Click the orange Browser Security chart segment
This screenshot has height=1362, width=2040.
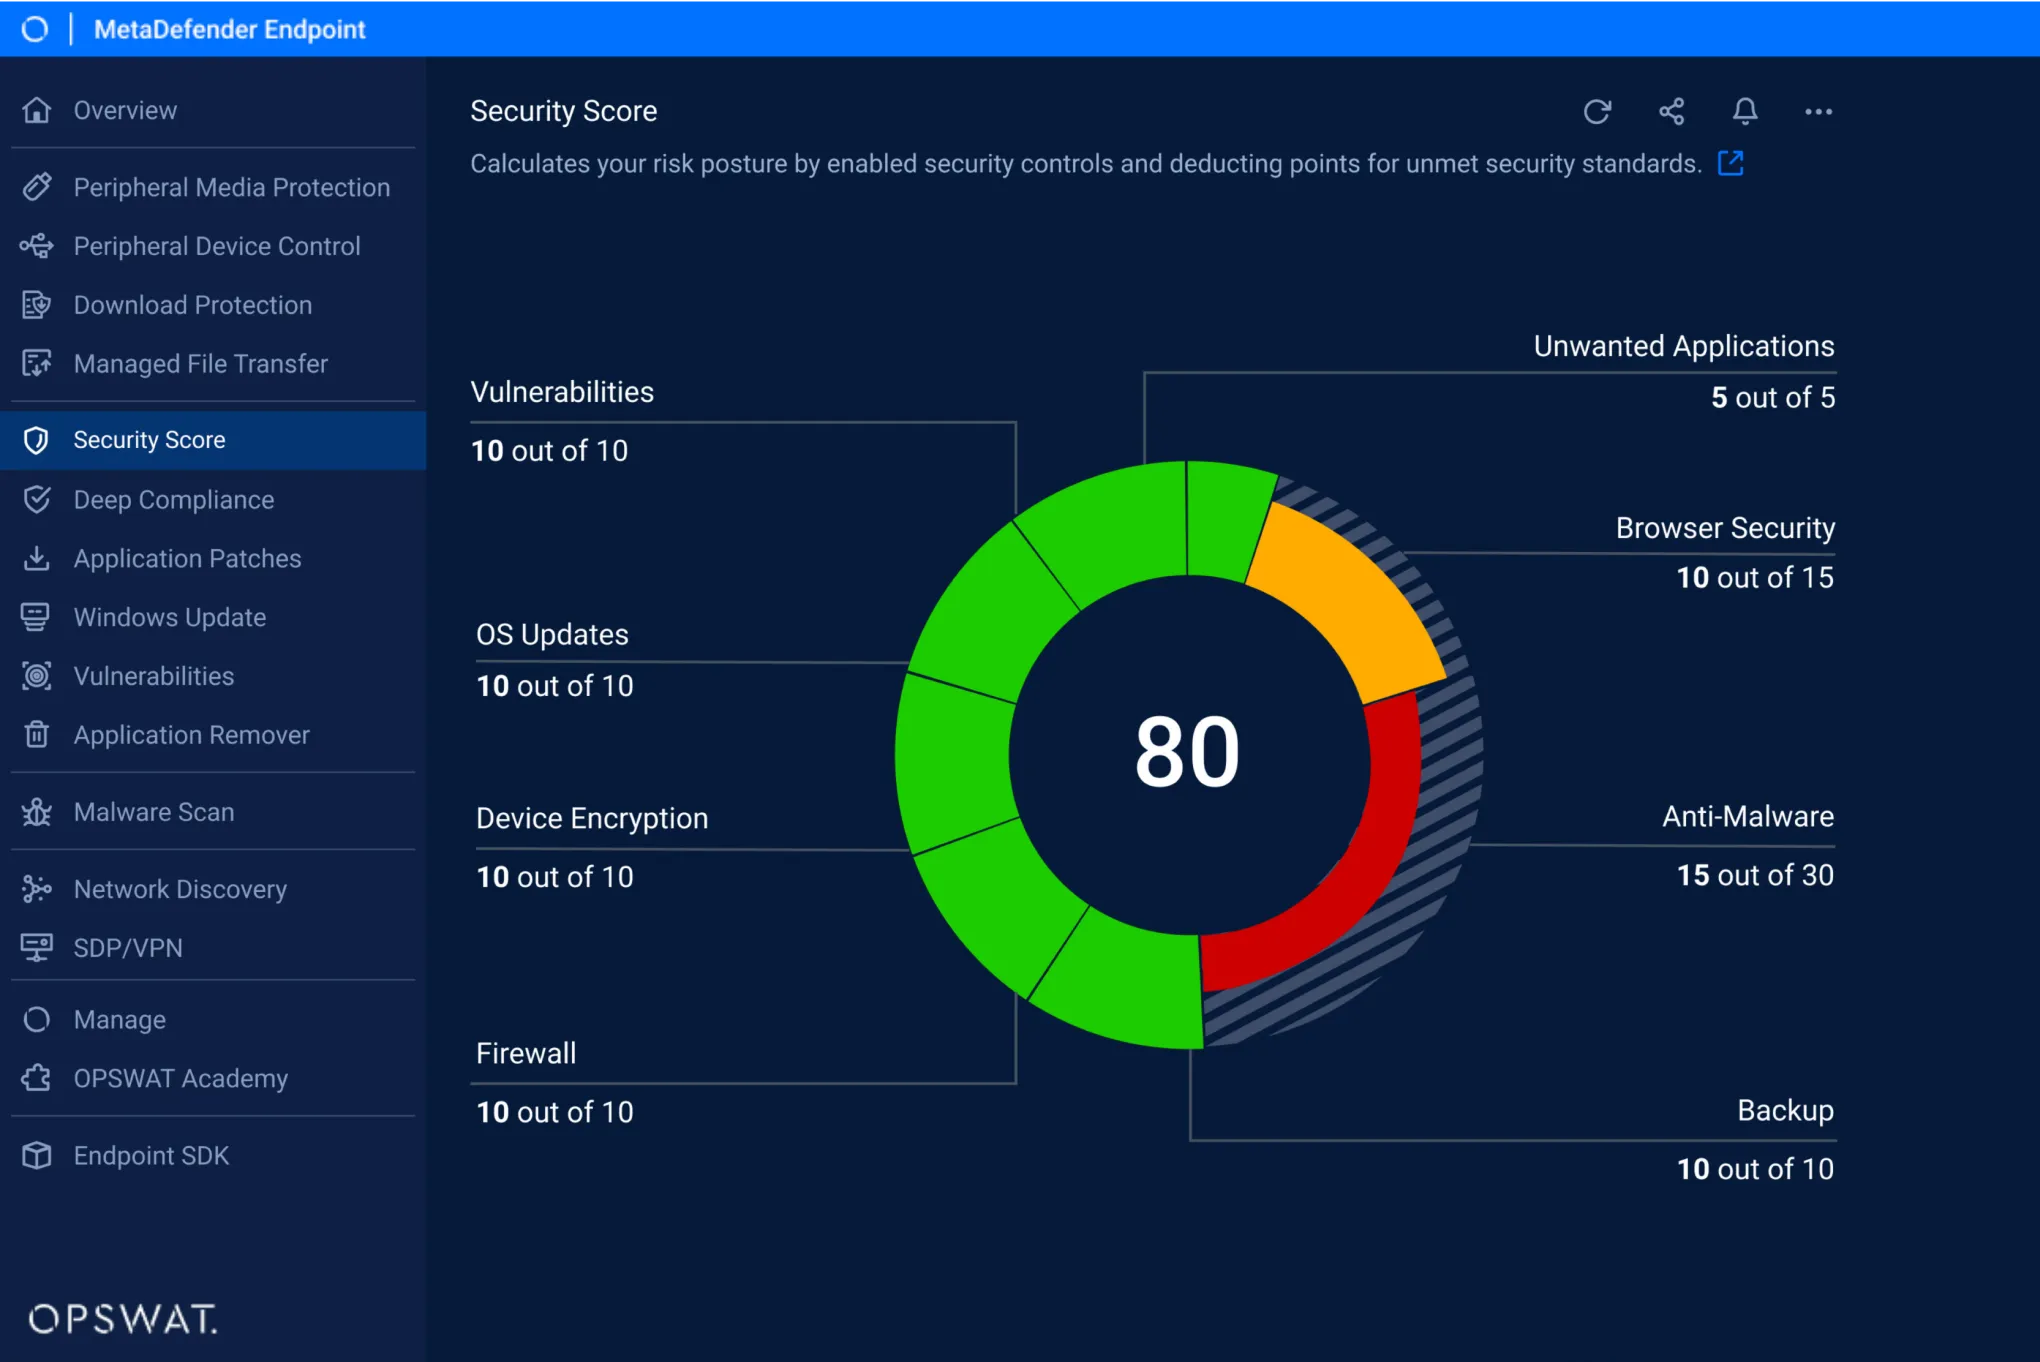pos(1350,600)
